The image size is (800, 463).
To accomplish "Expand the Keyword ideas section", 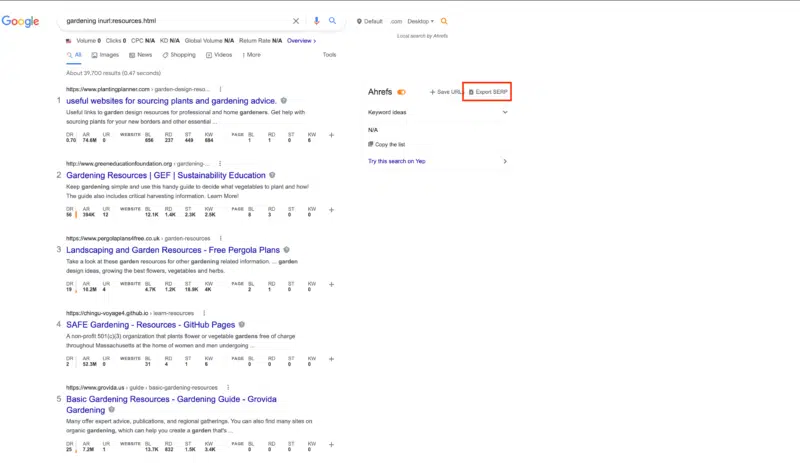I will (438, 112).
